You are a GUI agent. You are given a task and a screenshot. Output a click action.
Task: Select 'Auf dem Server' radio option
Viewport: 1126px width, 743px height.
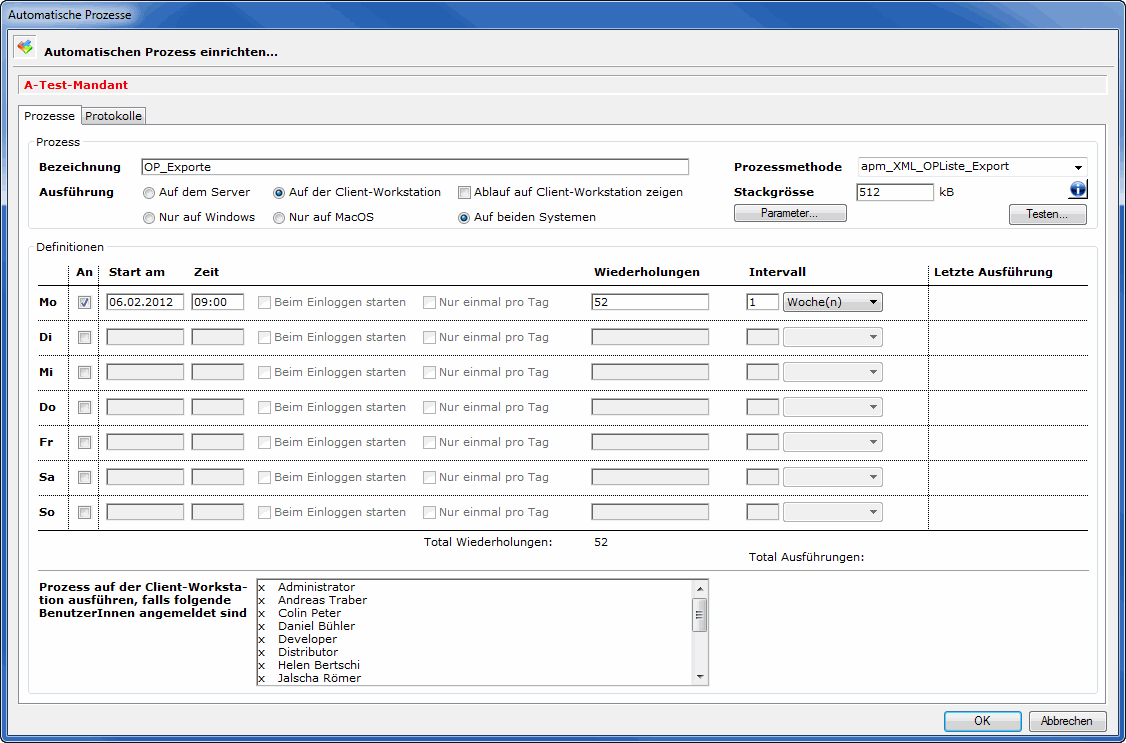(x=149, y=192)
